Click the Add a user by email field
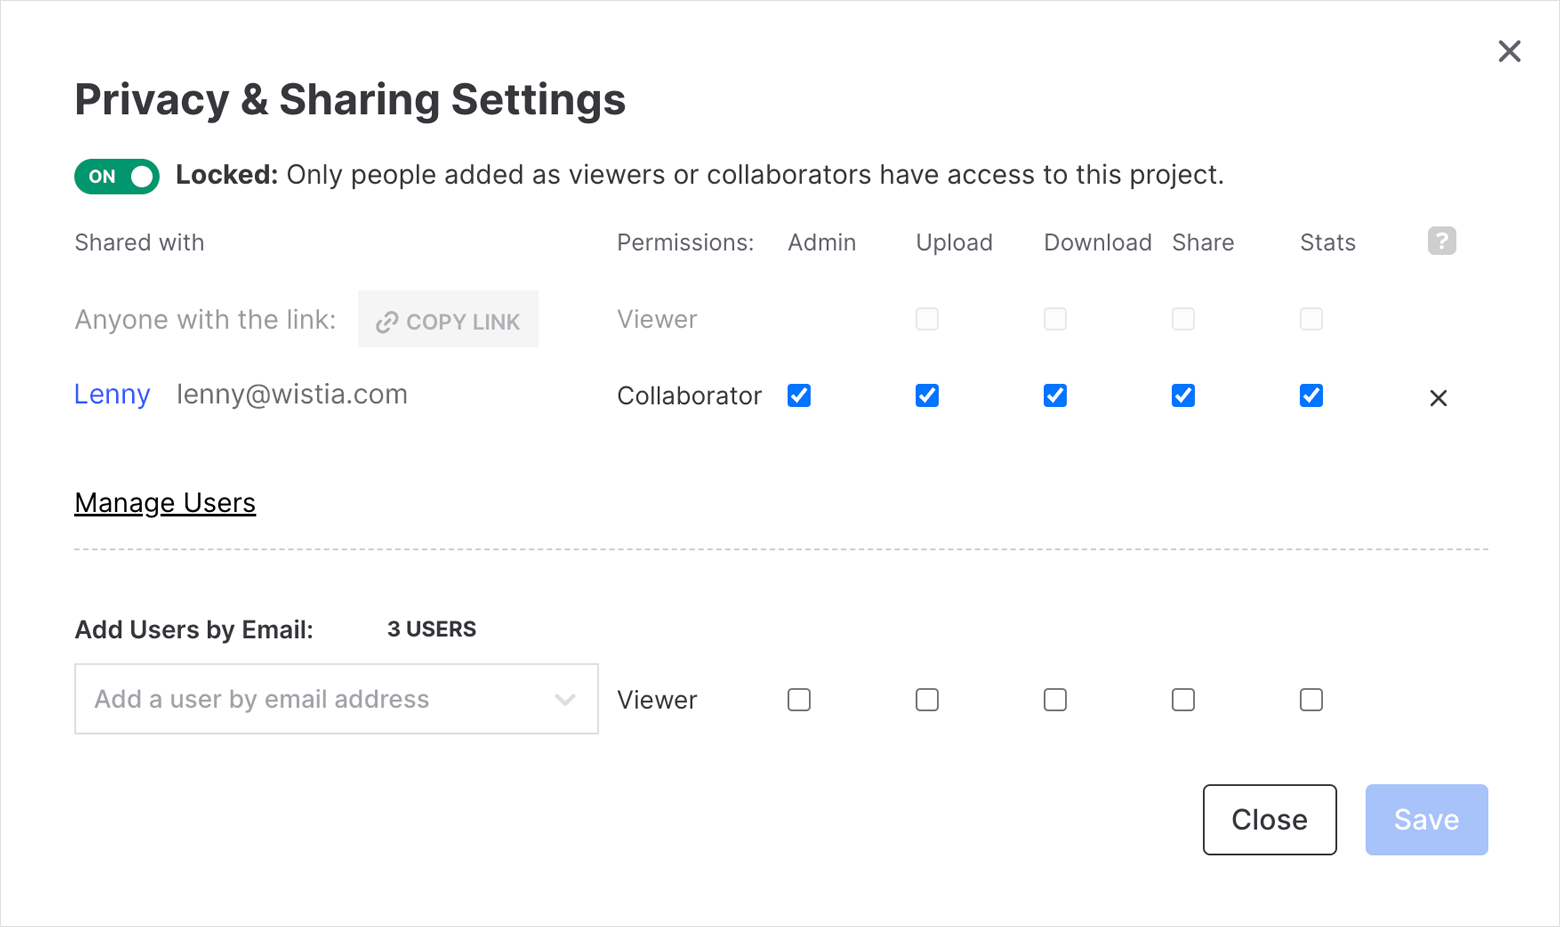1560x927 pixels. 336,699
